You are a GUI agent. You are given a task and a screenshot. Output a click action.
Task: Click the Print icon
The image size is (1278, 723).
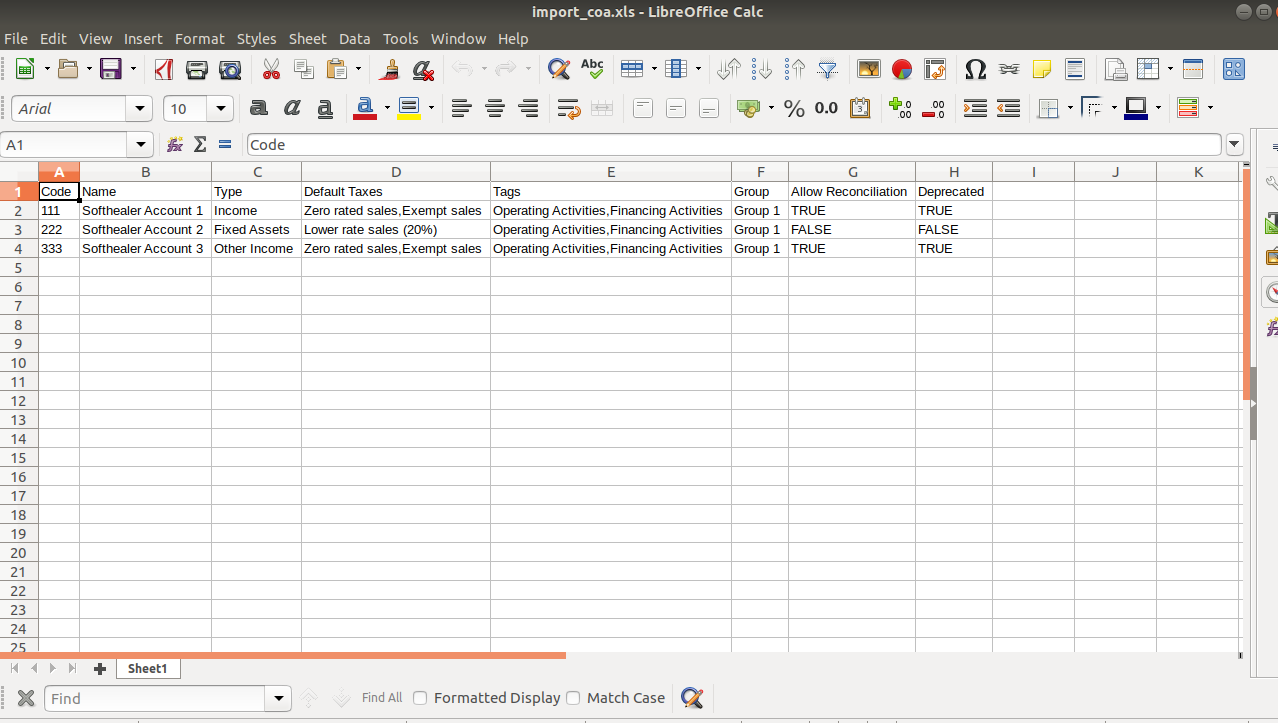coord(197,69)
